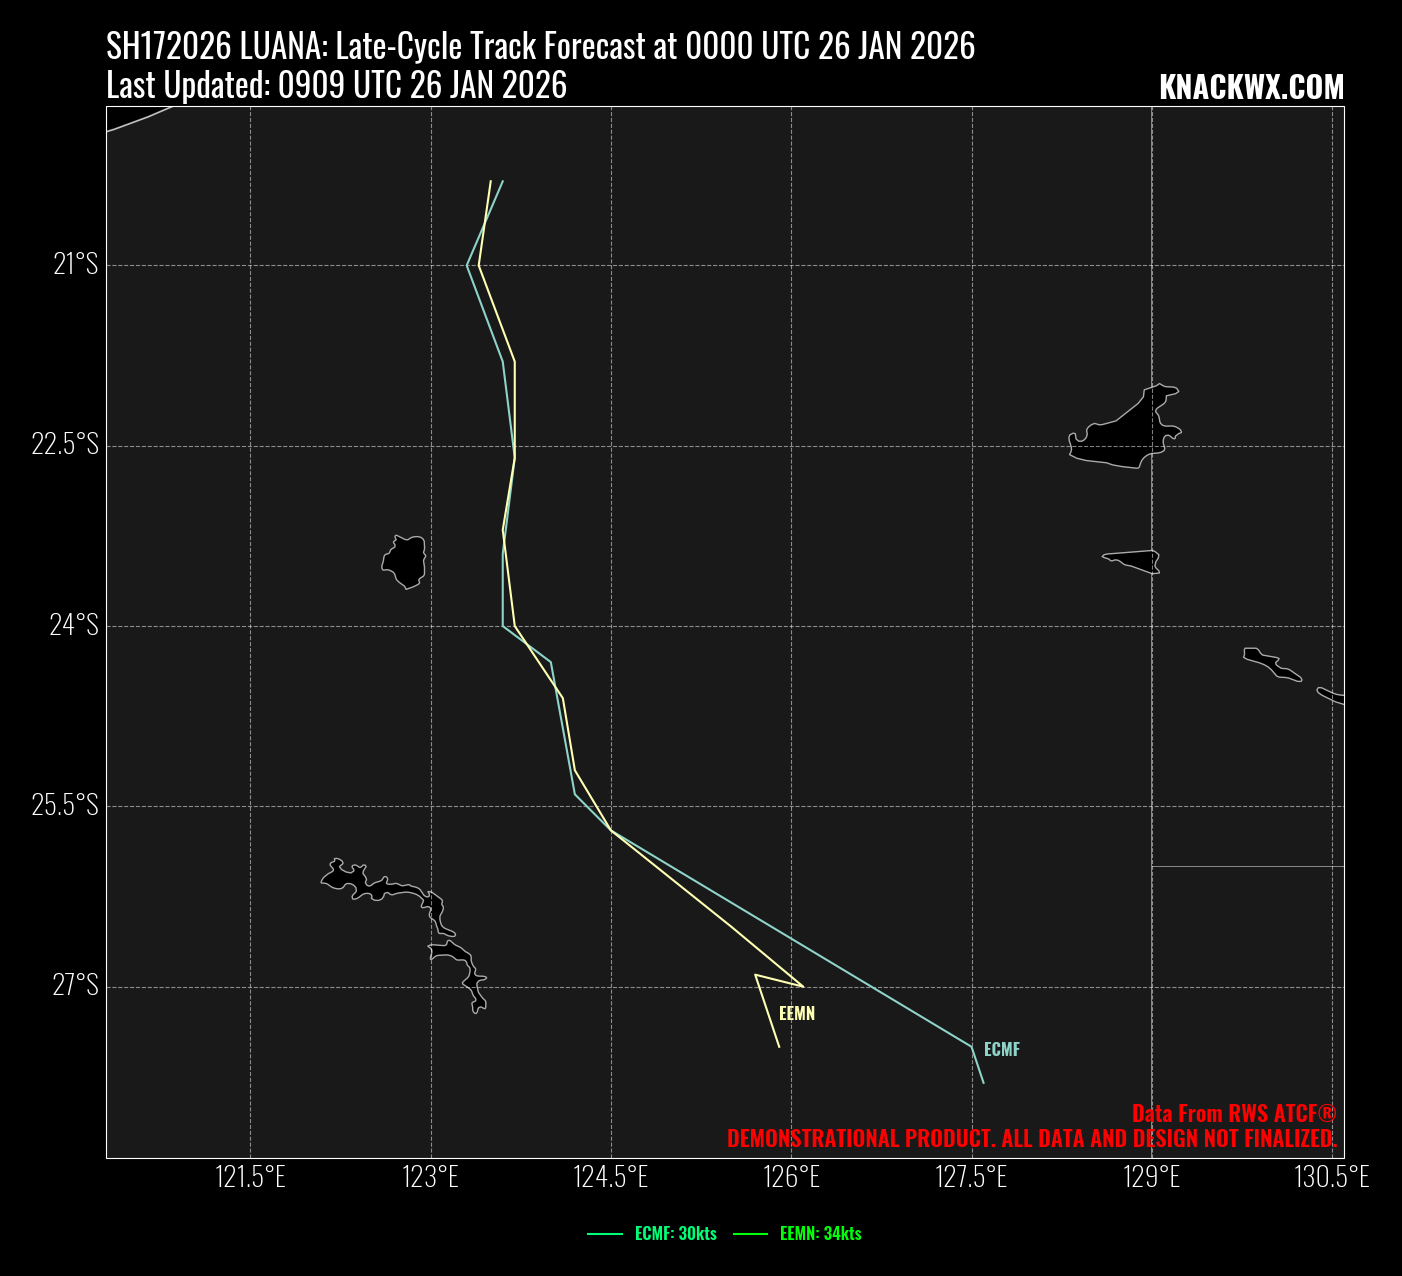Click the 121.5°E longitude axis label
1402x1276 pixels.
250,1177
